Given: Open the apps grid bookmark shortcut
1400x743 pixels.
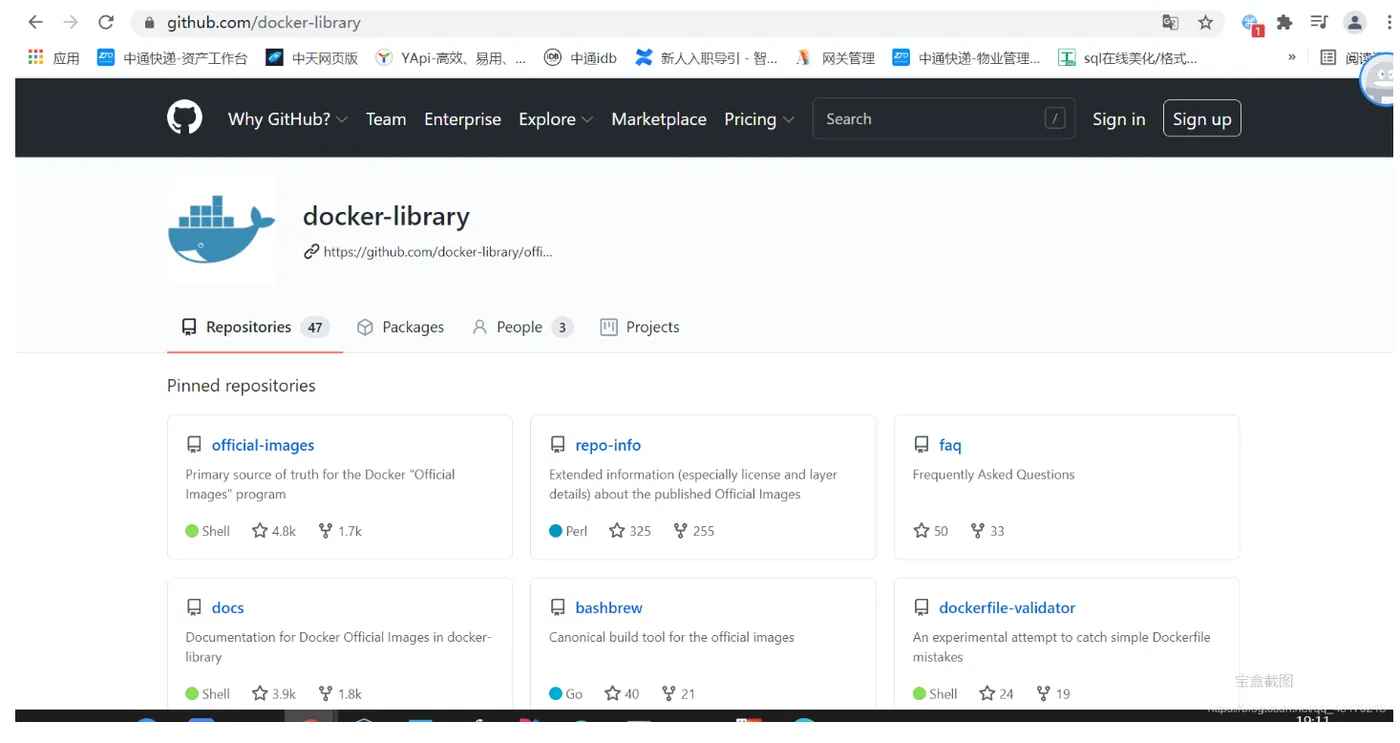Looking at the screenshot, I should pos(36,58).
